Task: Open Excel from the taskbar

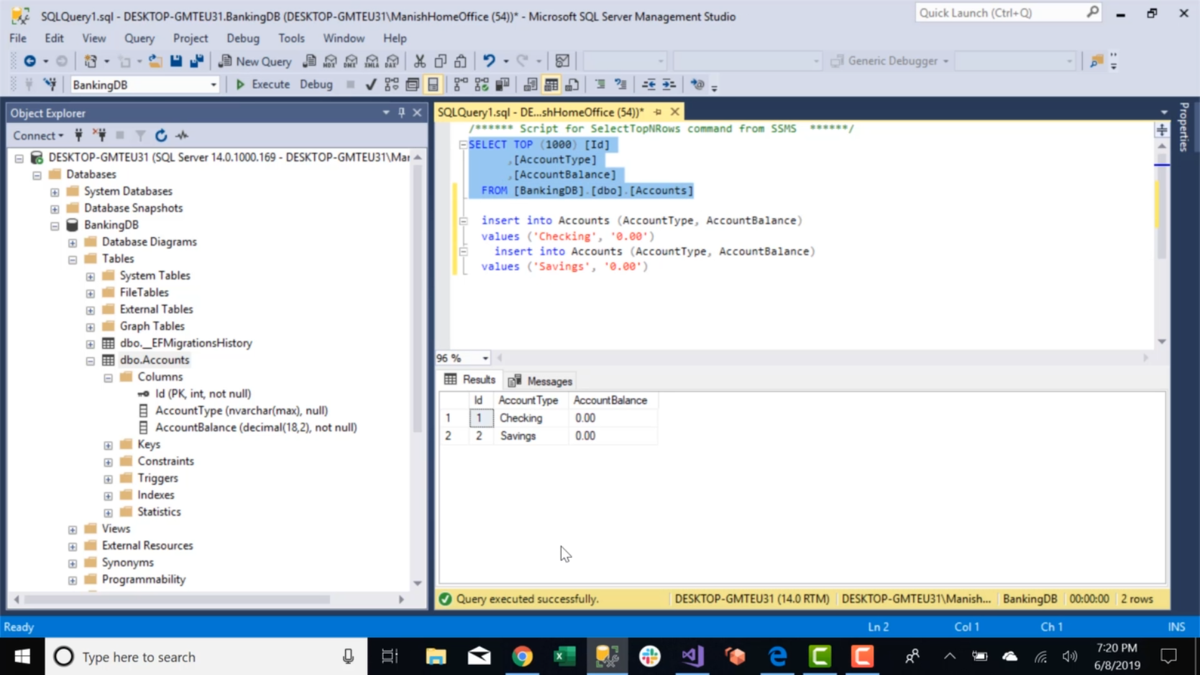Action: pyautogui.click(x=564, y=656)
